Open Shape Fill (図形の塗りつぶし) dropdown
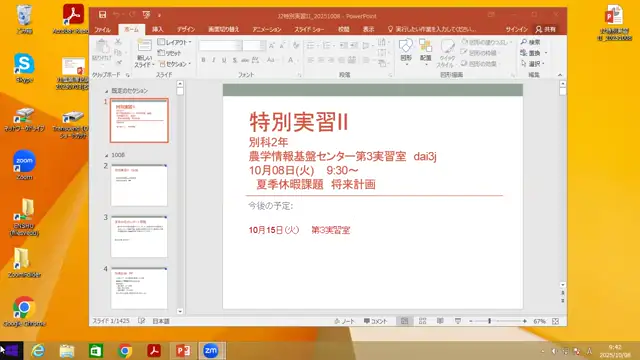Viewport: 640px width, 360px height. (x=486, y=42)
